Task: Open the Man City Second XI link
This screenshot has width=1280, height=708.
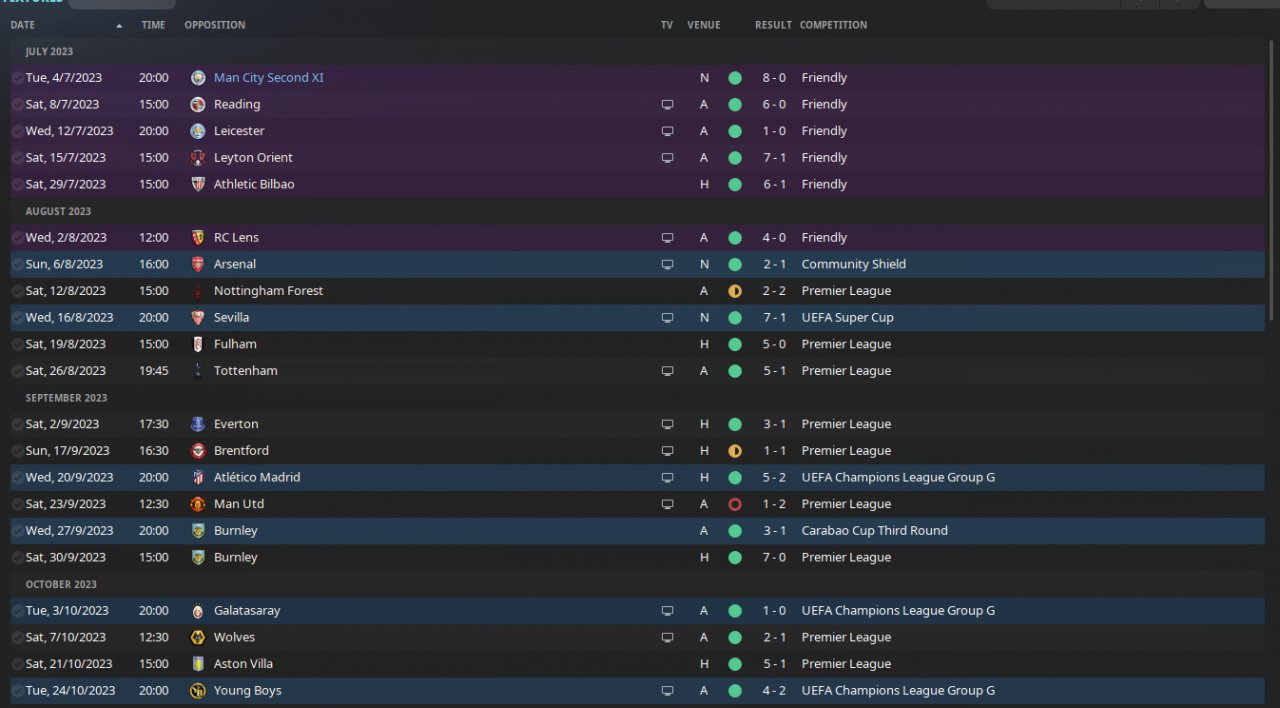Action: click(x=268, y=78)
